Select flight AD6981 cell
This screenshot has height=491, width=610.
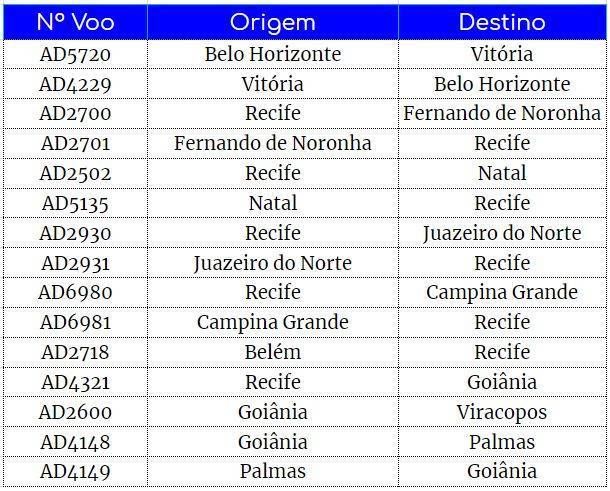75,323
